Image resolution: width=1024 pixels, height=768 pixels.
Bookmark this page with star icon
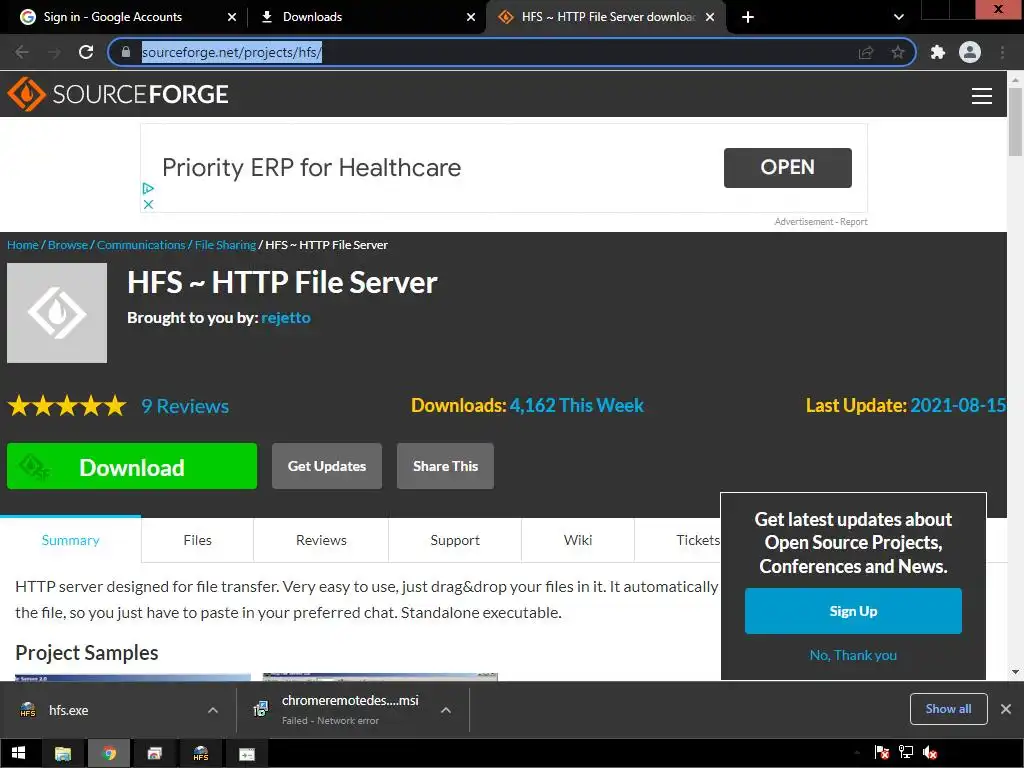[x=898, y=52]
